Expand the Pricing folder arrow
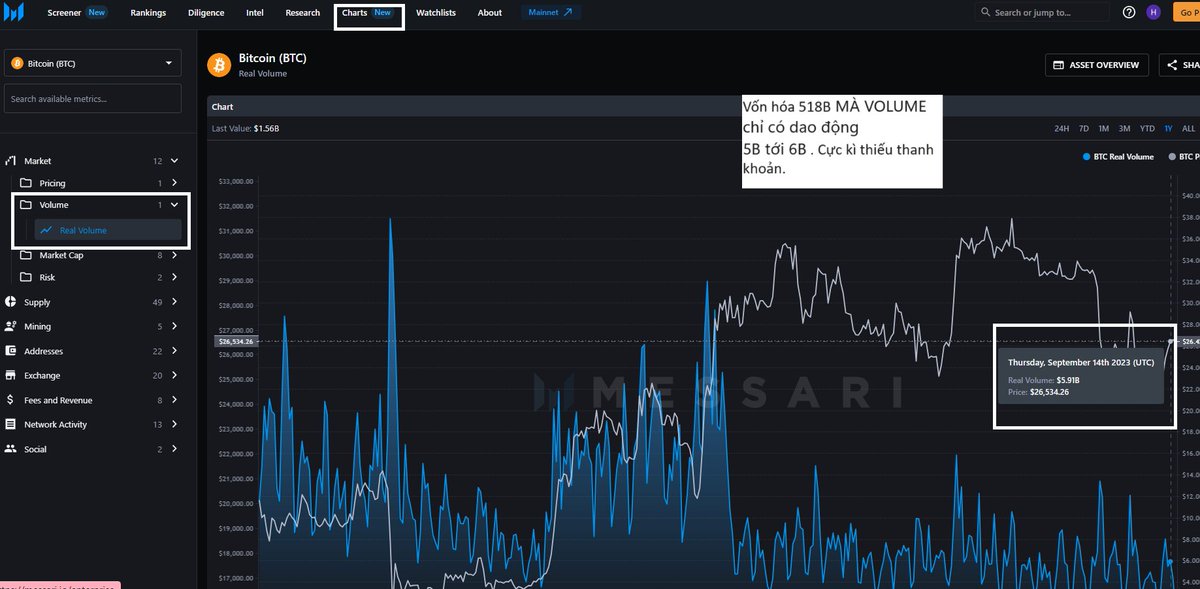1200x589 pixels. pyautogui.click(x=174, y=183)
